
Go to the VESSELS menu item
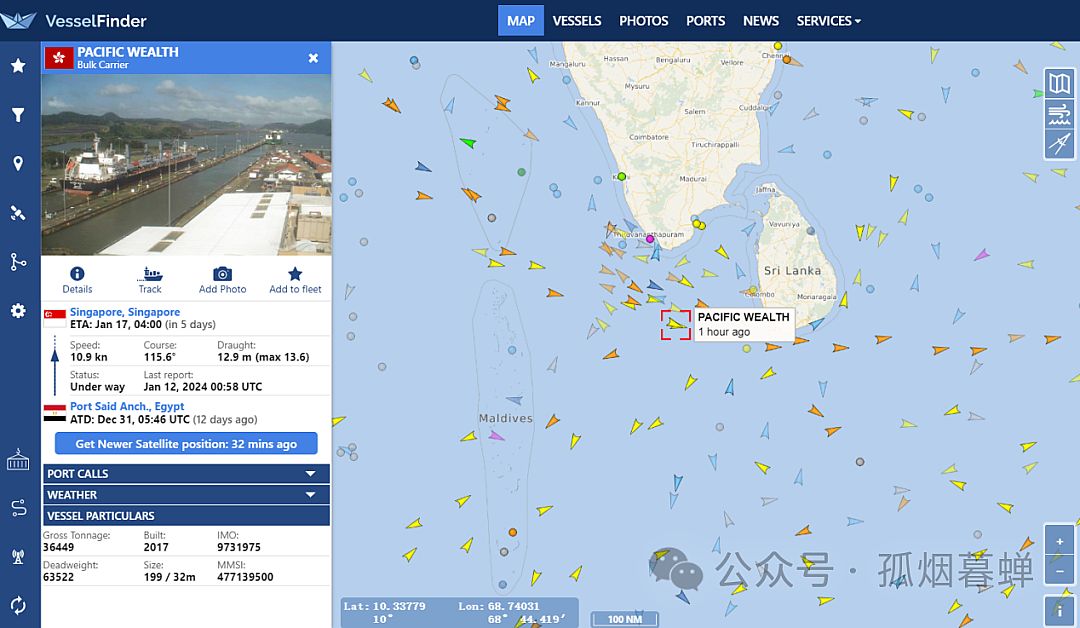coord(577,21)
